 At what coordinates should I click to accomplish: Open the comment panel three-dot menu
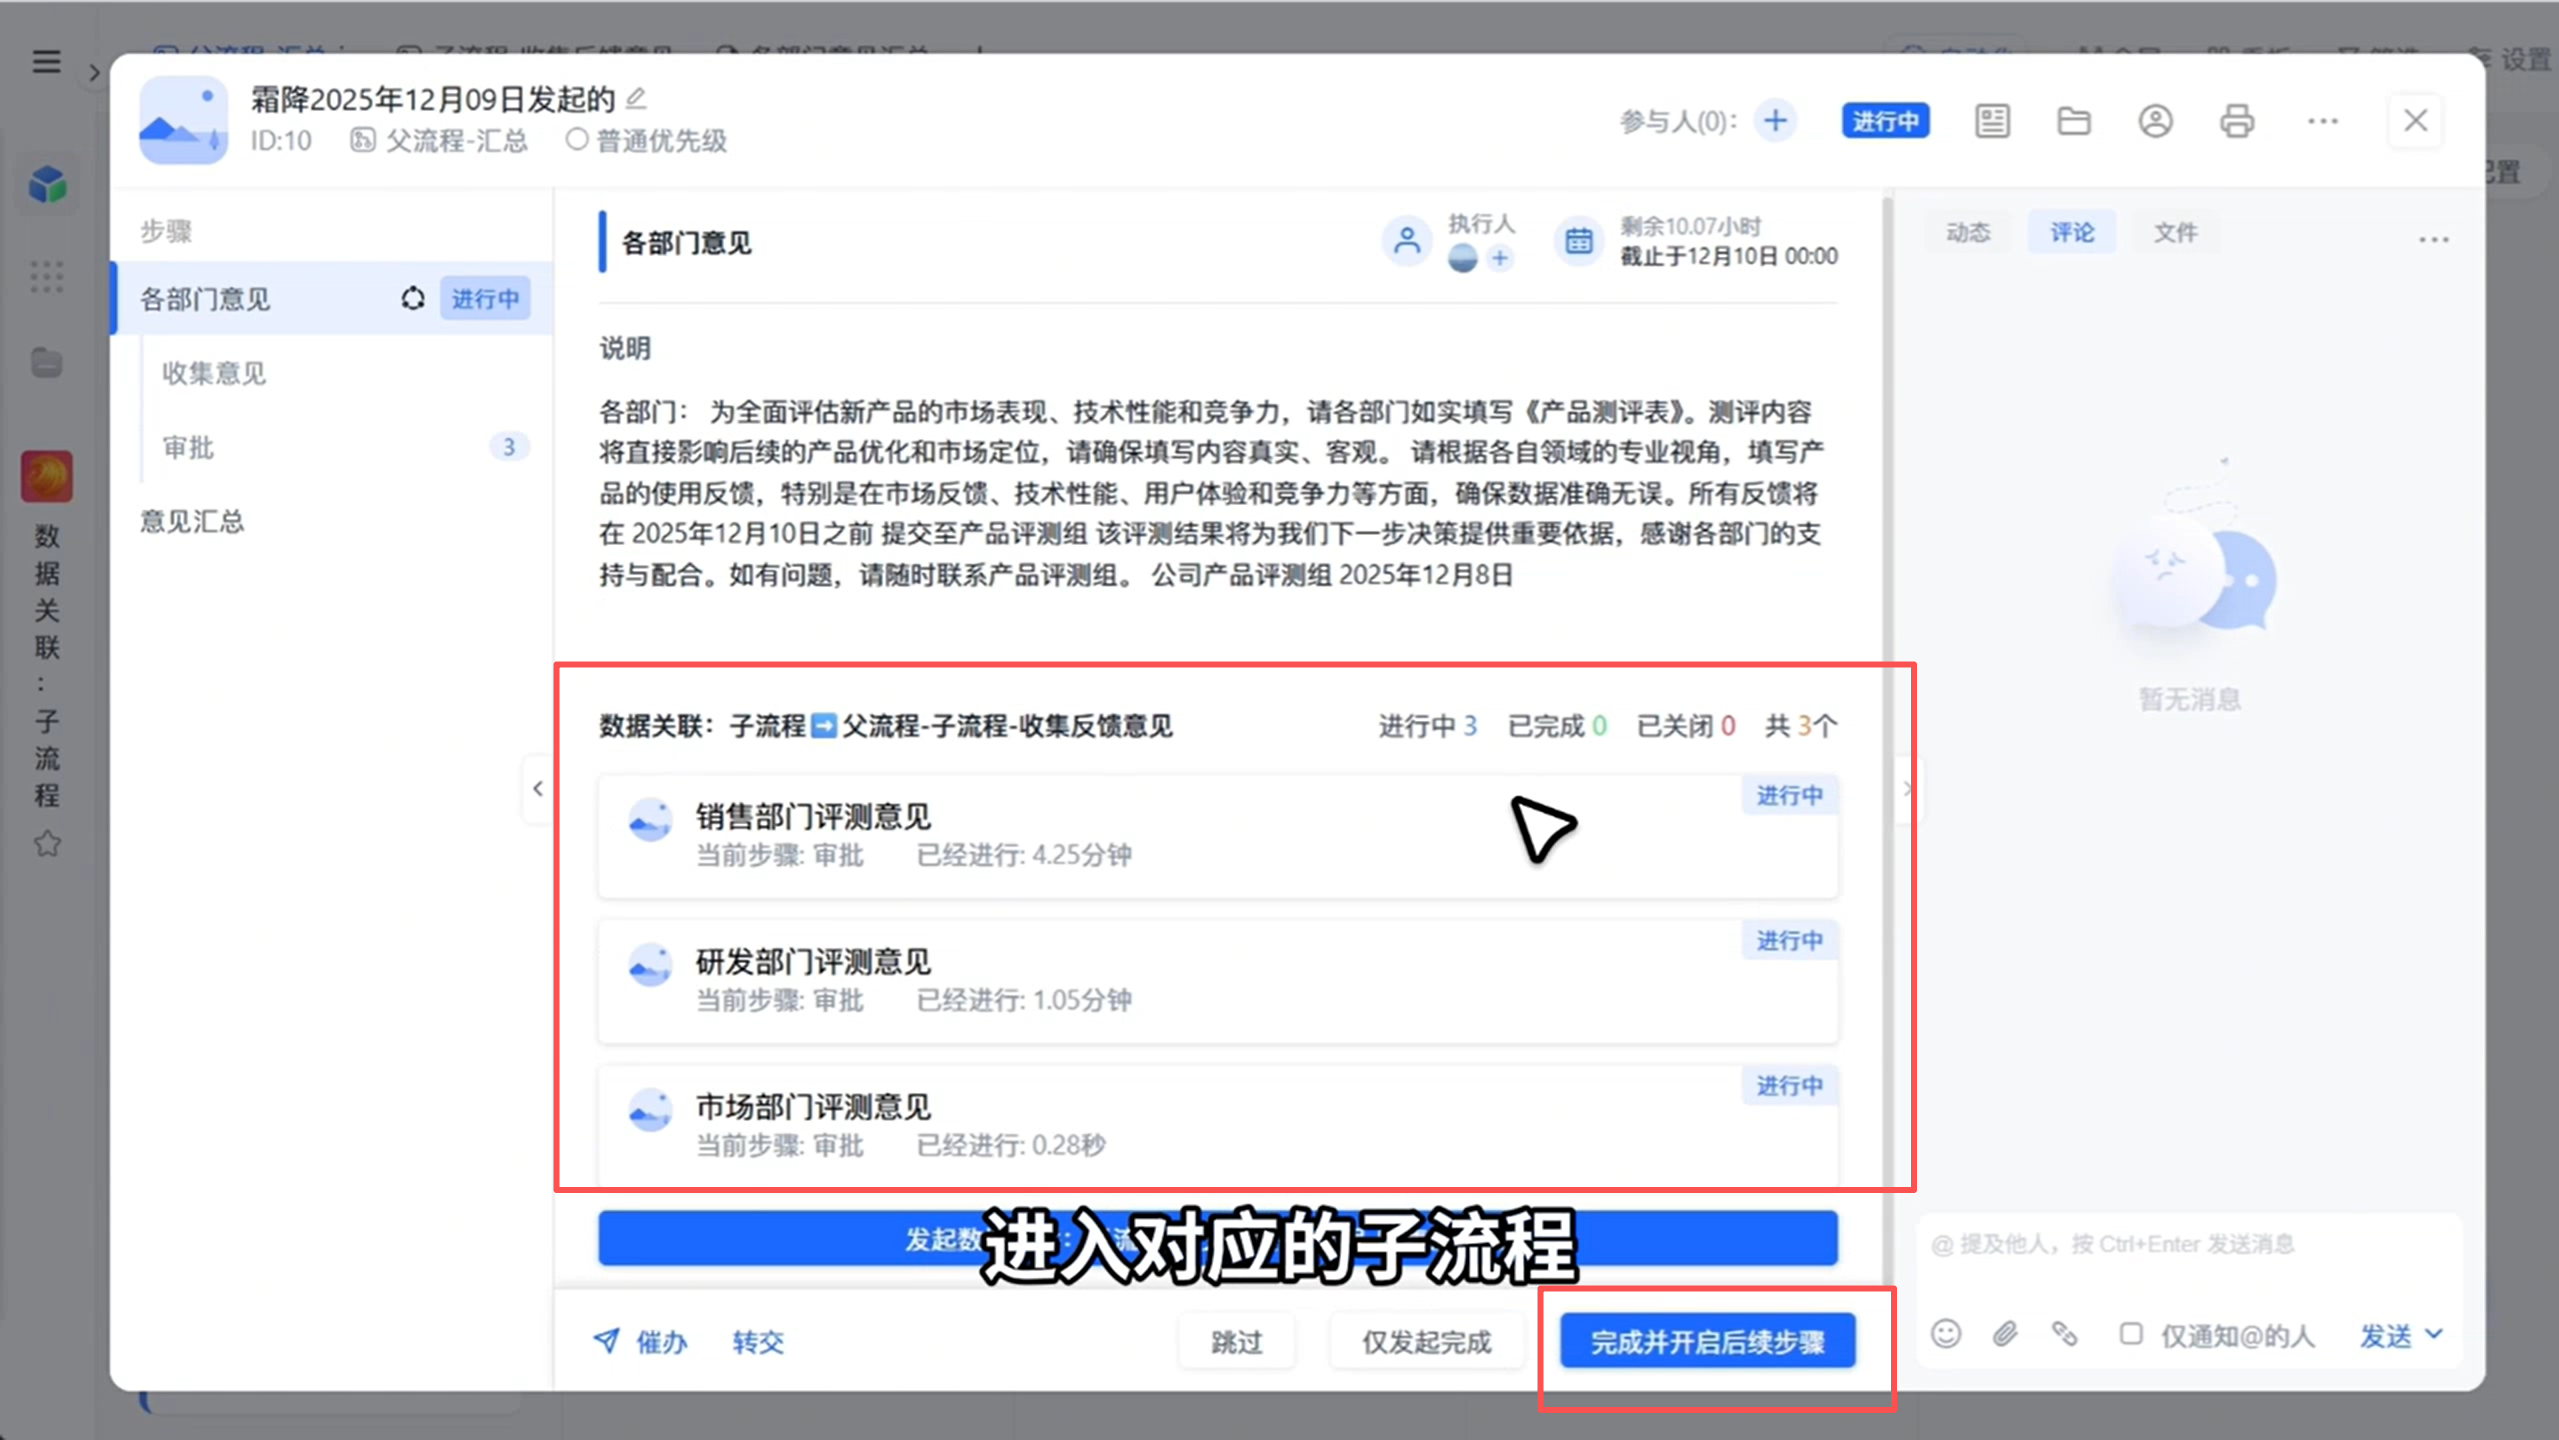(2433, 239)
